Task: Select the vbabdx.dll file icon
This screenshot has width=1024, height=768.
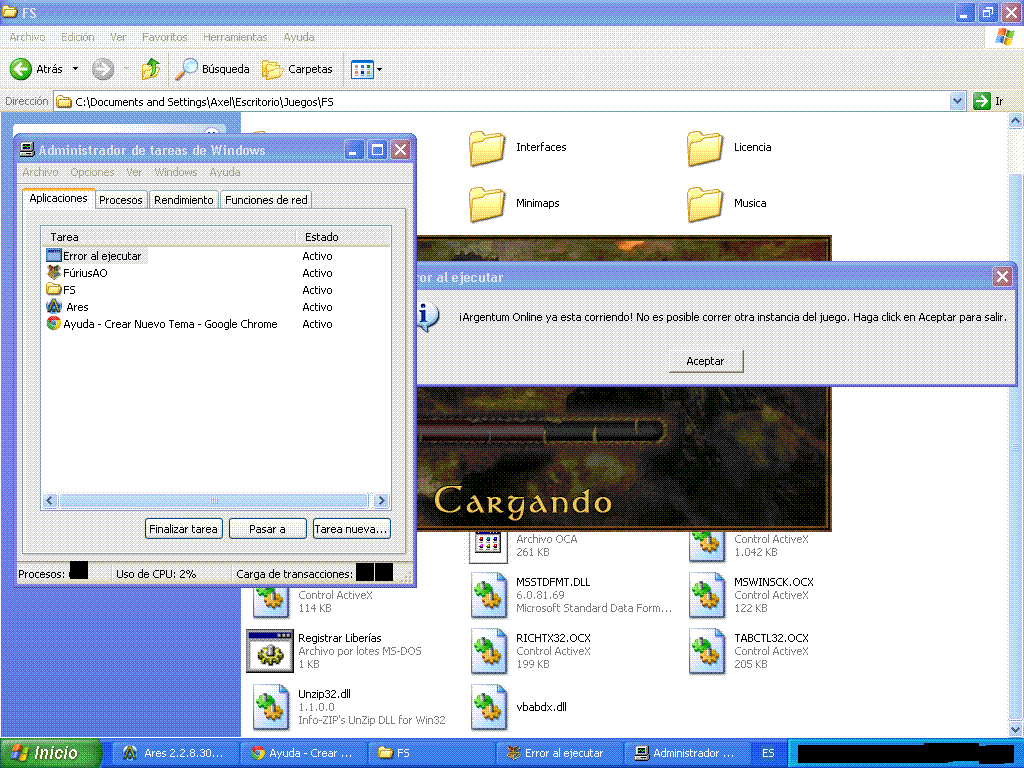Action: tap(489, 707)
